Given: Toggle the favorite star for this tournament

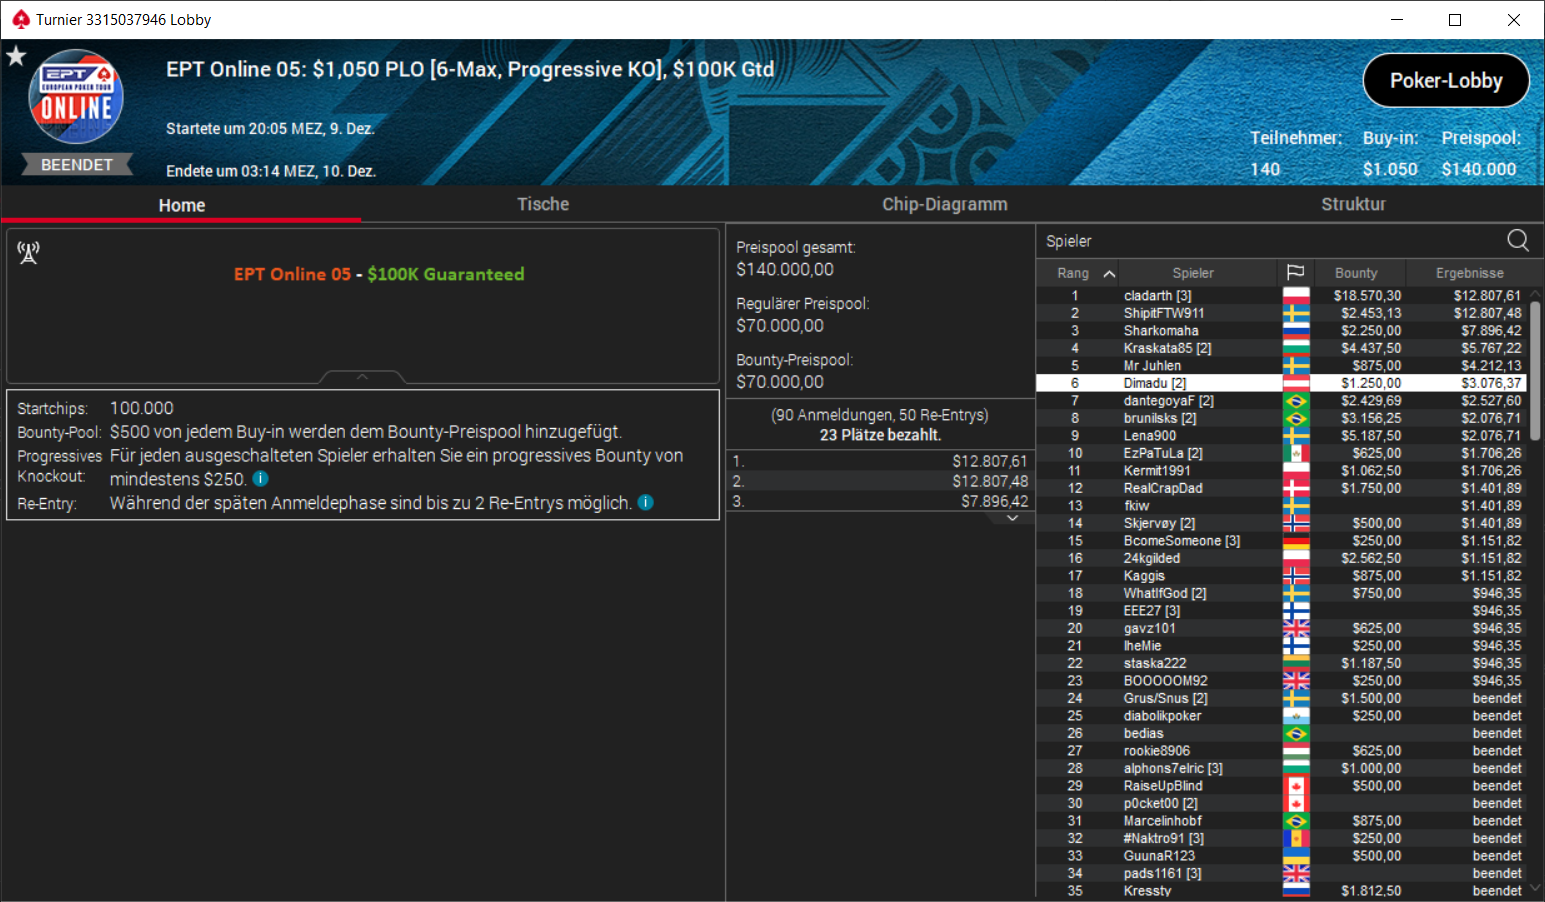Looking at the screenshot, I should [16, 56].
